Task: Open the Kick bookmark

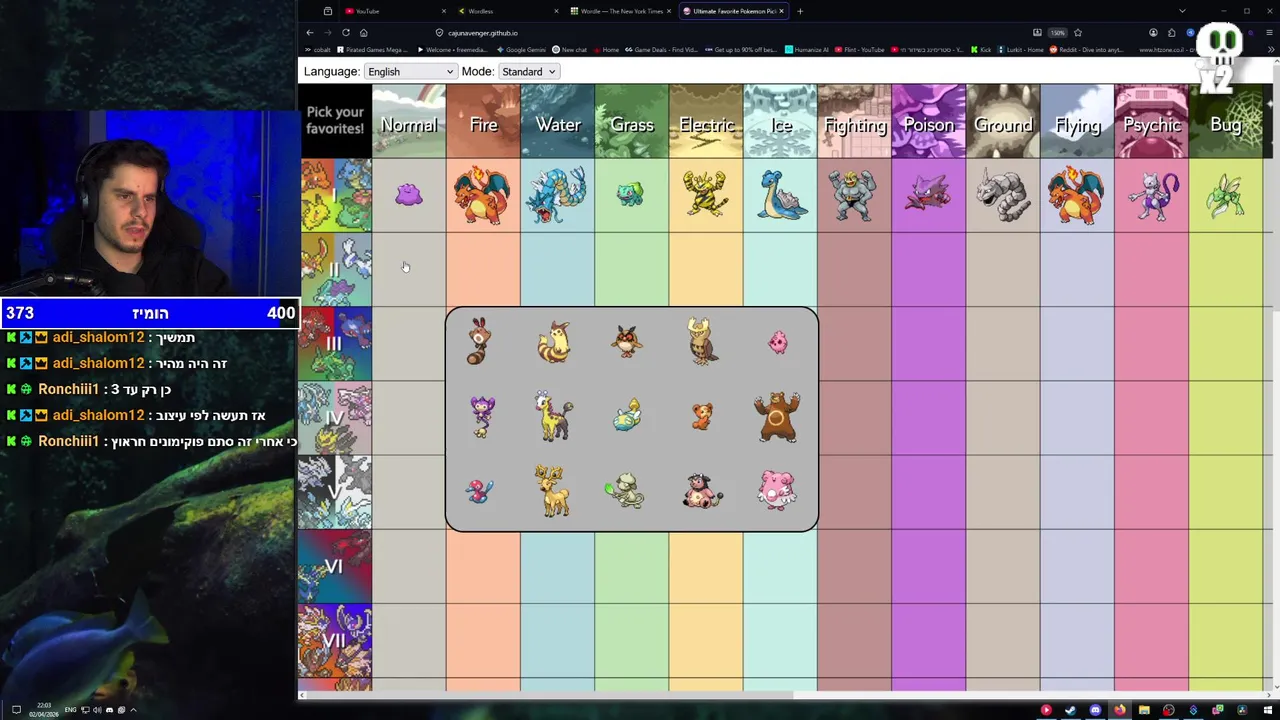Action: click(981, 49)
